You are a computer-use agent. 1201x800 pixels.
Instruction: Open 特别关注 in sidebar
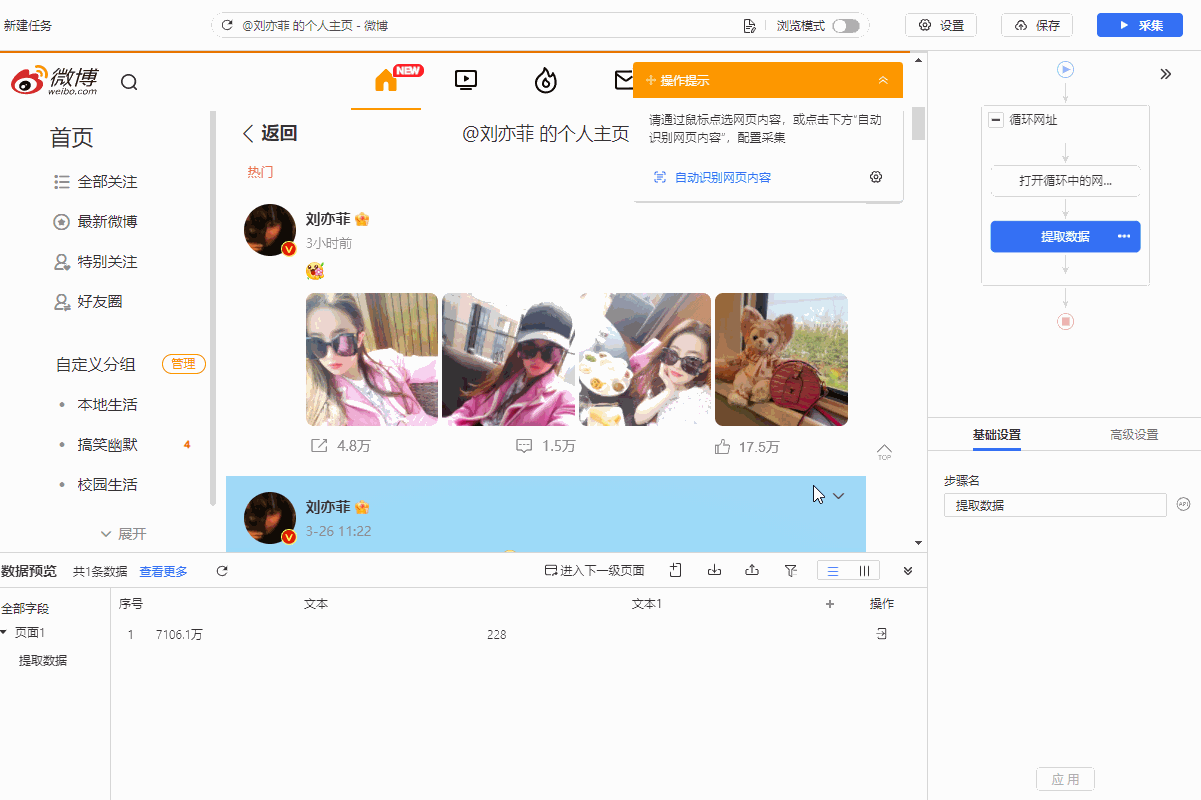95,262
